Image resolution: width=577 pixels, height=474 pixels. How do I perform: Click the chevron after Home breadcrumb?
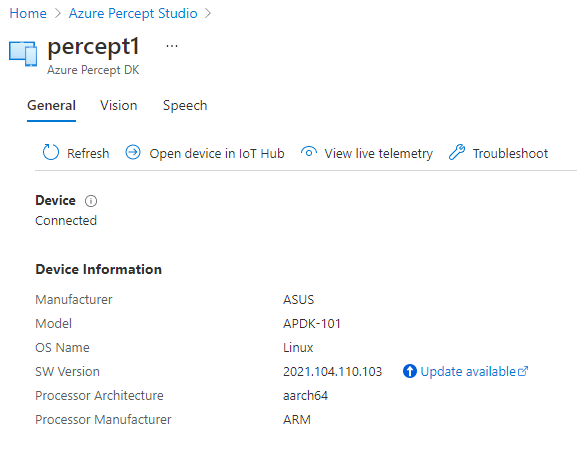tap(57, 14)
